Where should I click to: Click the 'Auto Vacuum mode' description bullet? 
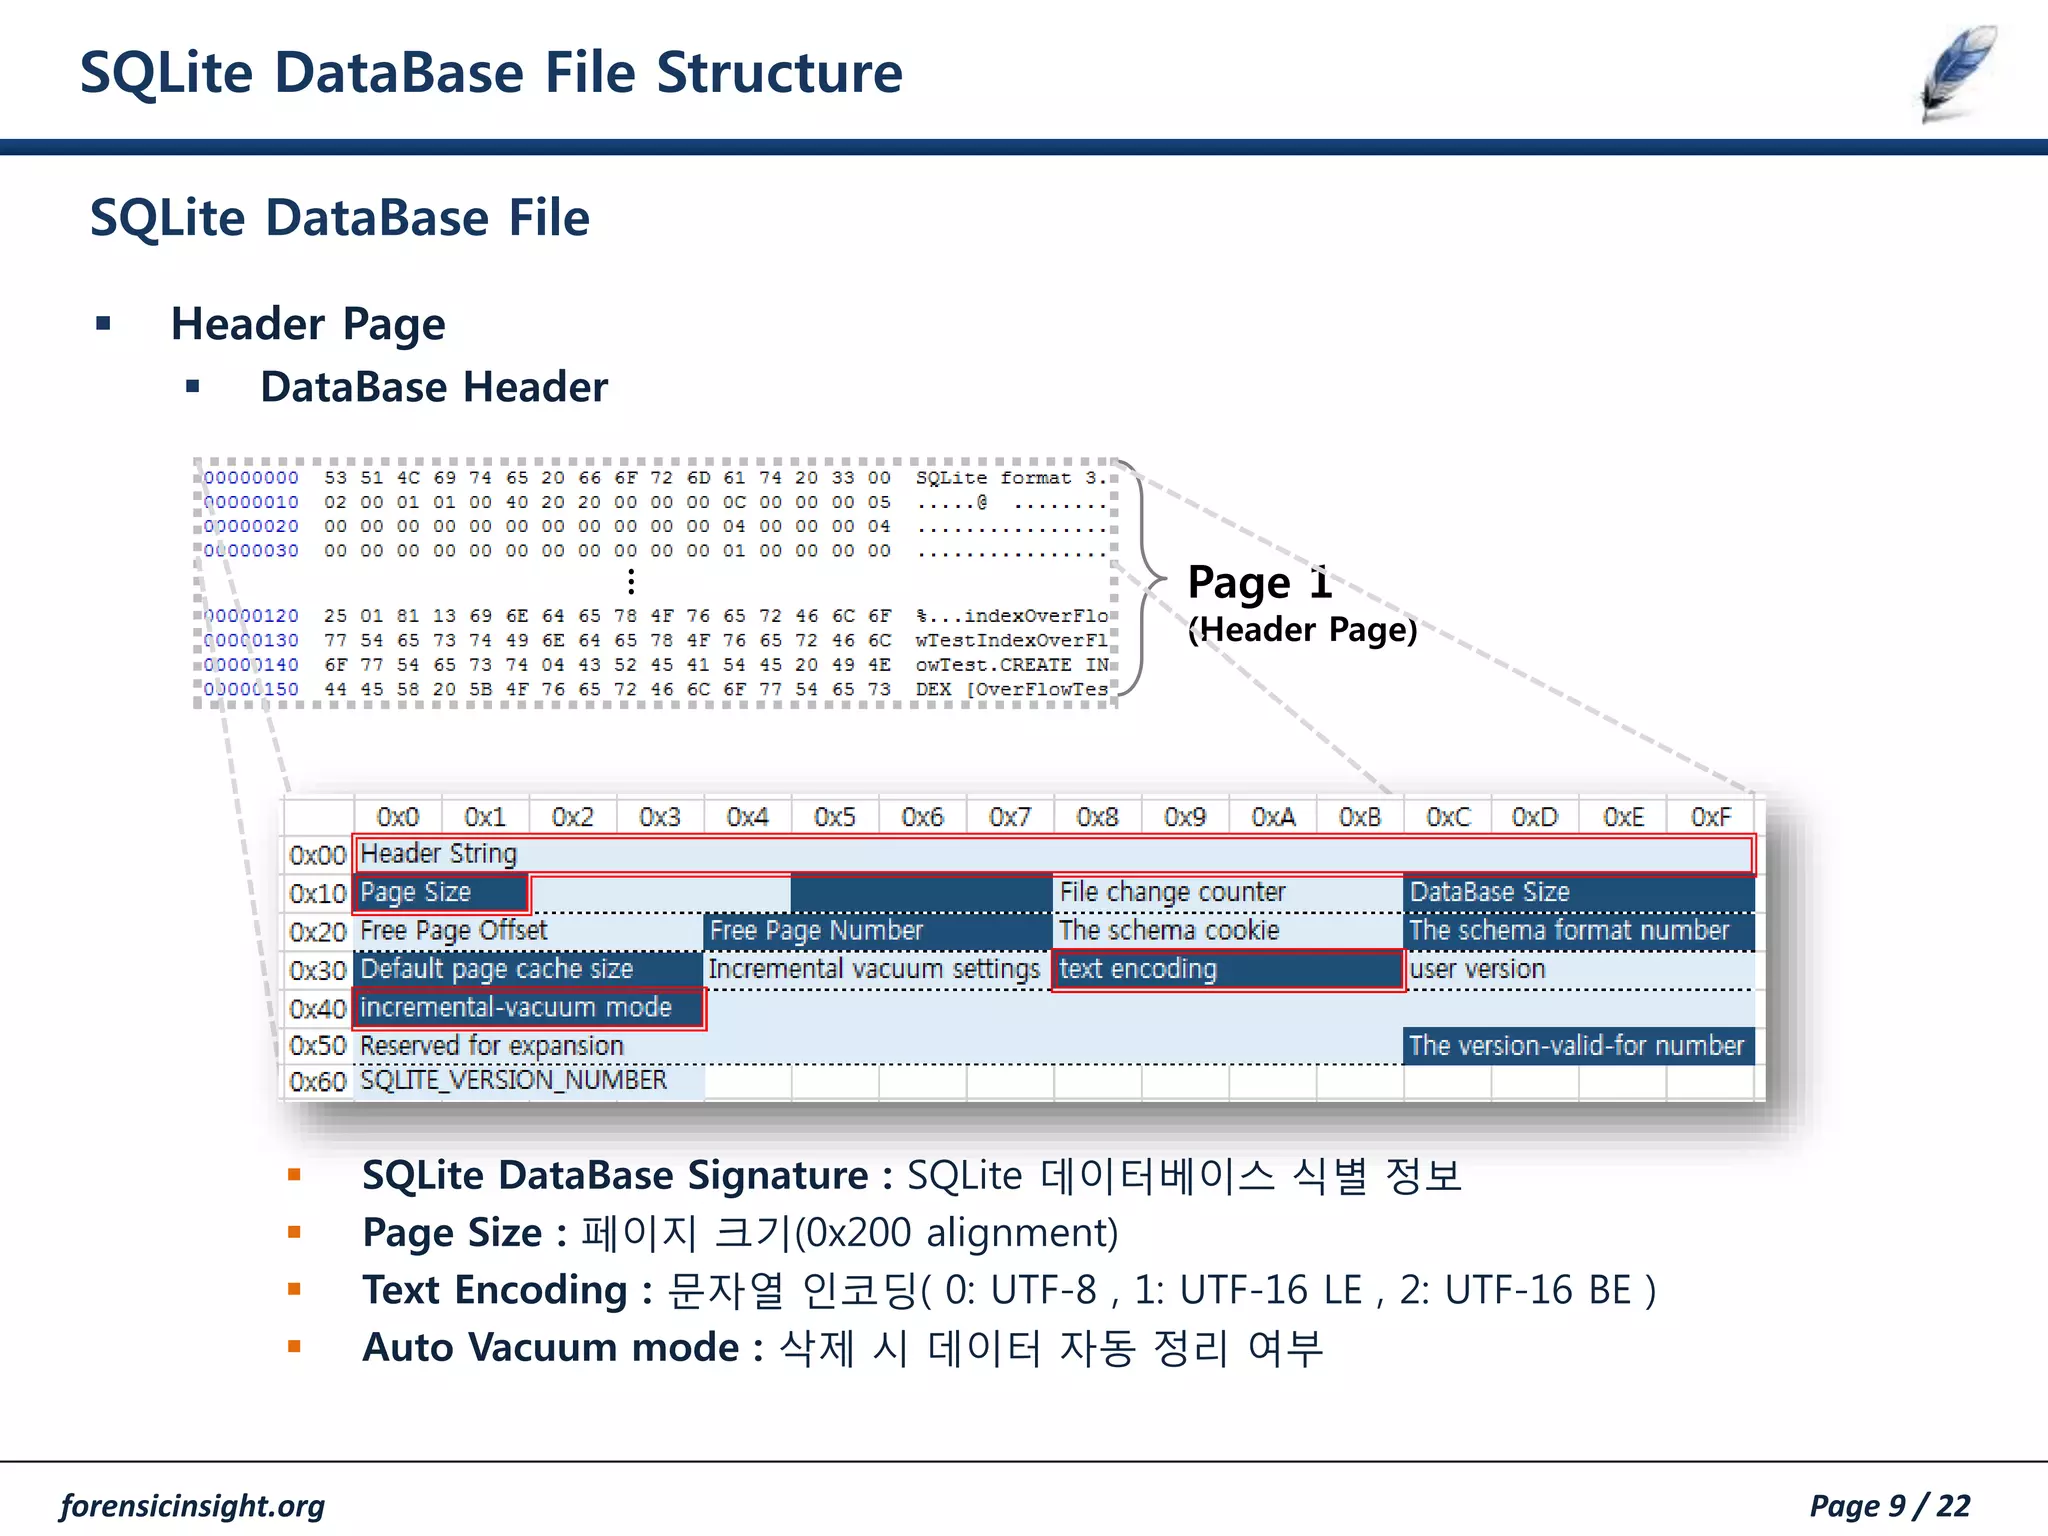842,1347
